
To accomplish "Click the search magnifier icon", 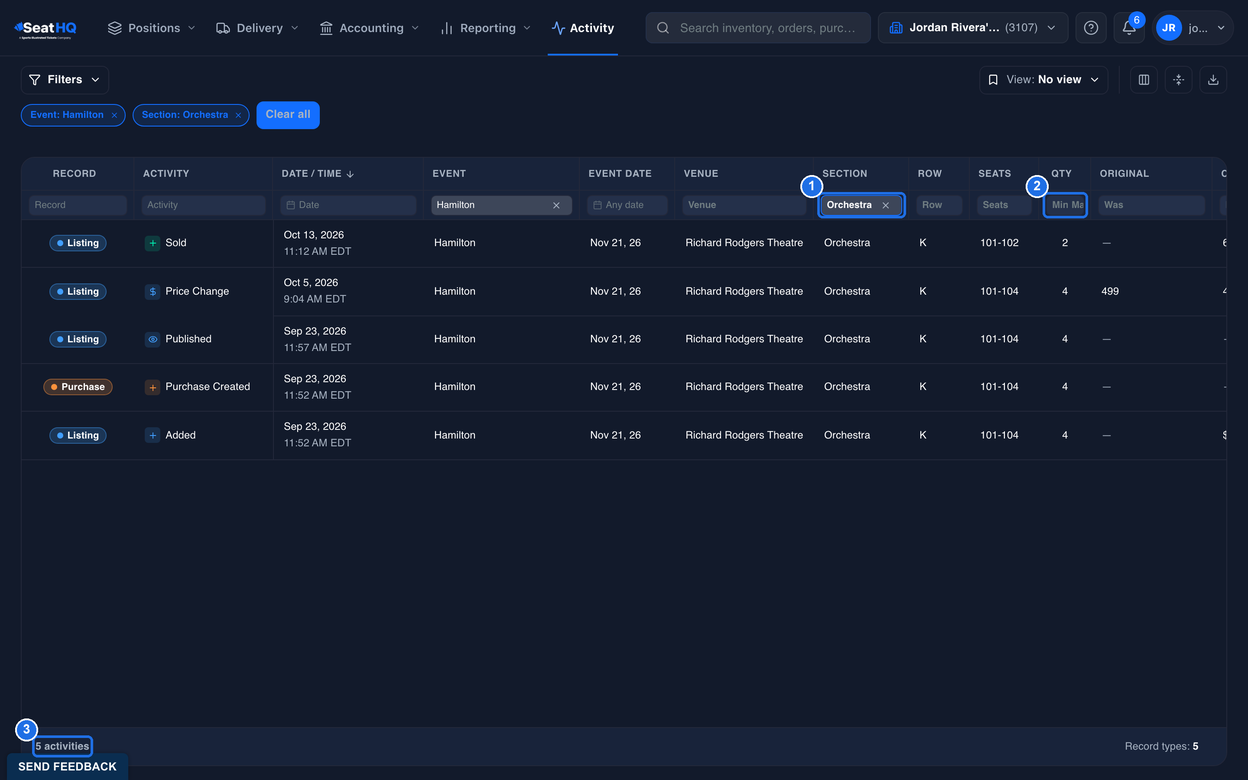I will [663, 28].
